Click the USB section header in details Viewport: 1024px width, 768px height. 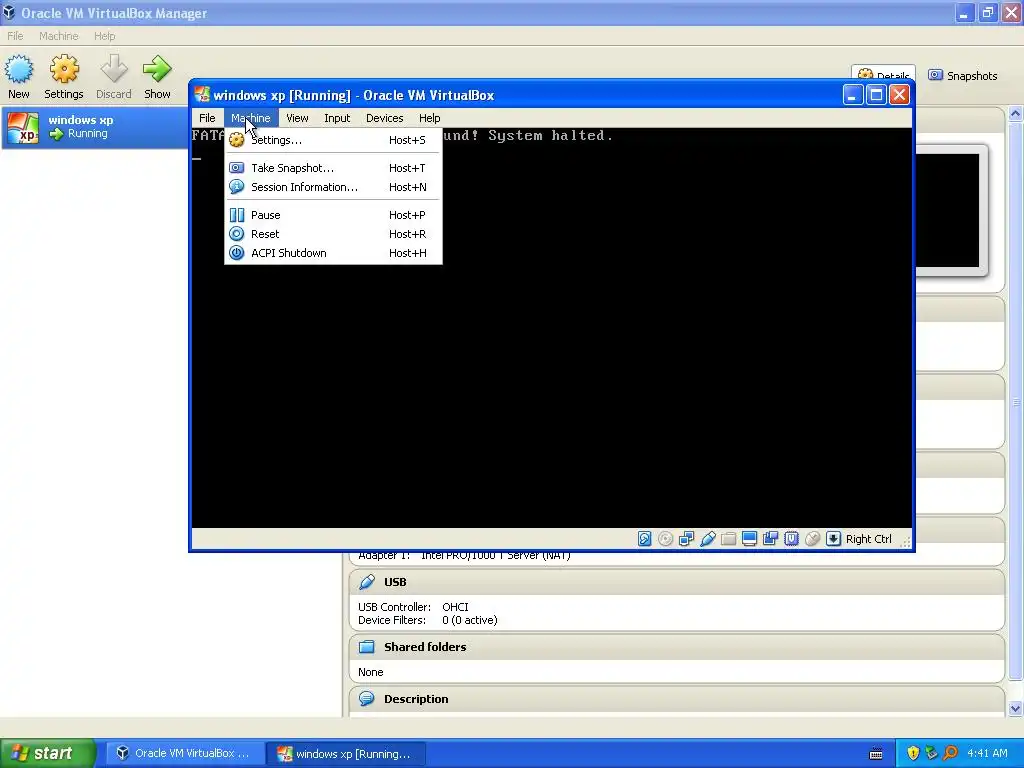(x=677, y=582)
